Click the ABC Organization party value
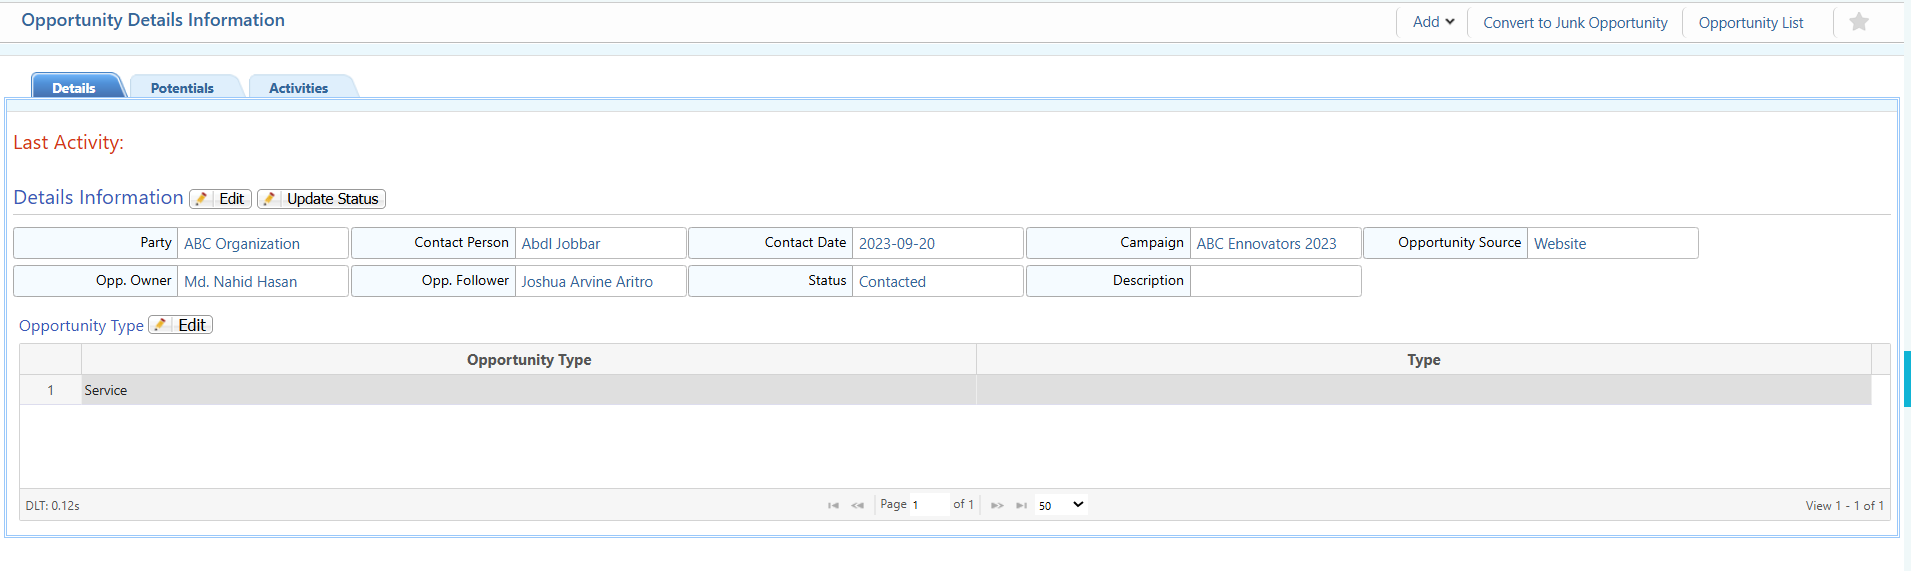1911x571 pixels. coord(242,244)
